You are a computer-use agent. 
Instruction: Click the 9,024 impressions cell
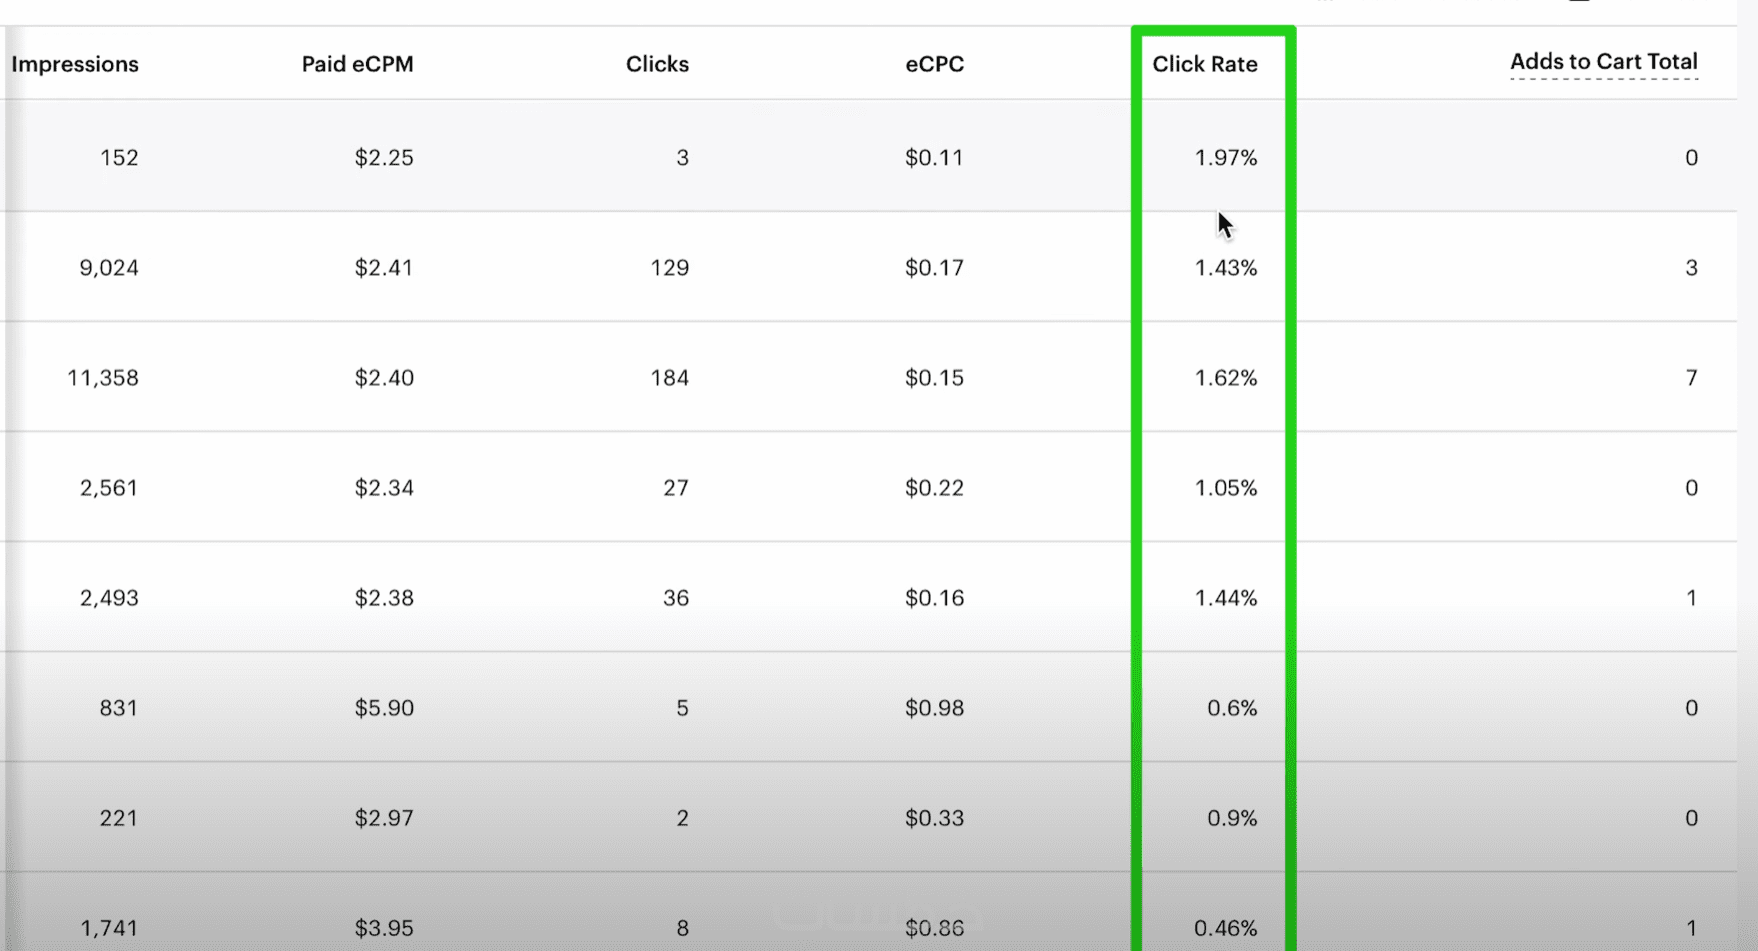(x=109, y=268)
